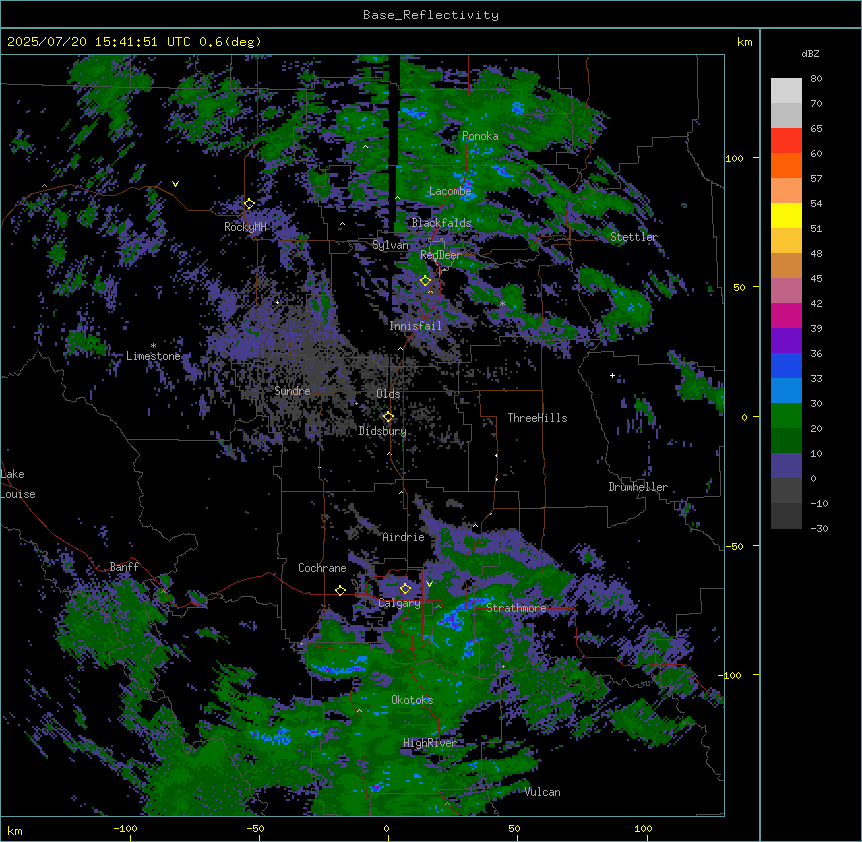Click the ThreeHills town label
Image resolution: width=862 pixels, height=842 pixels.
[537, 418]
